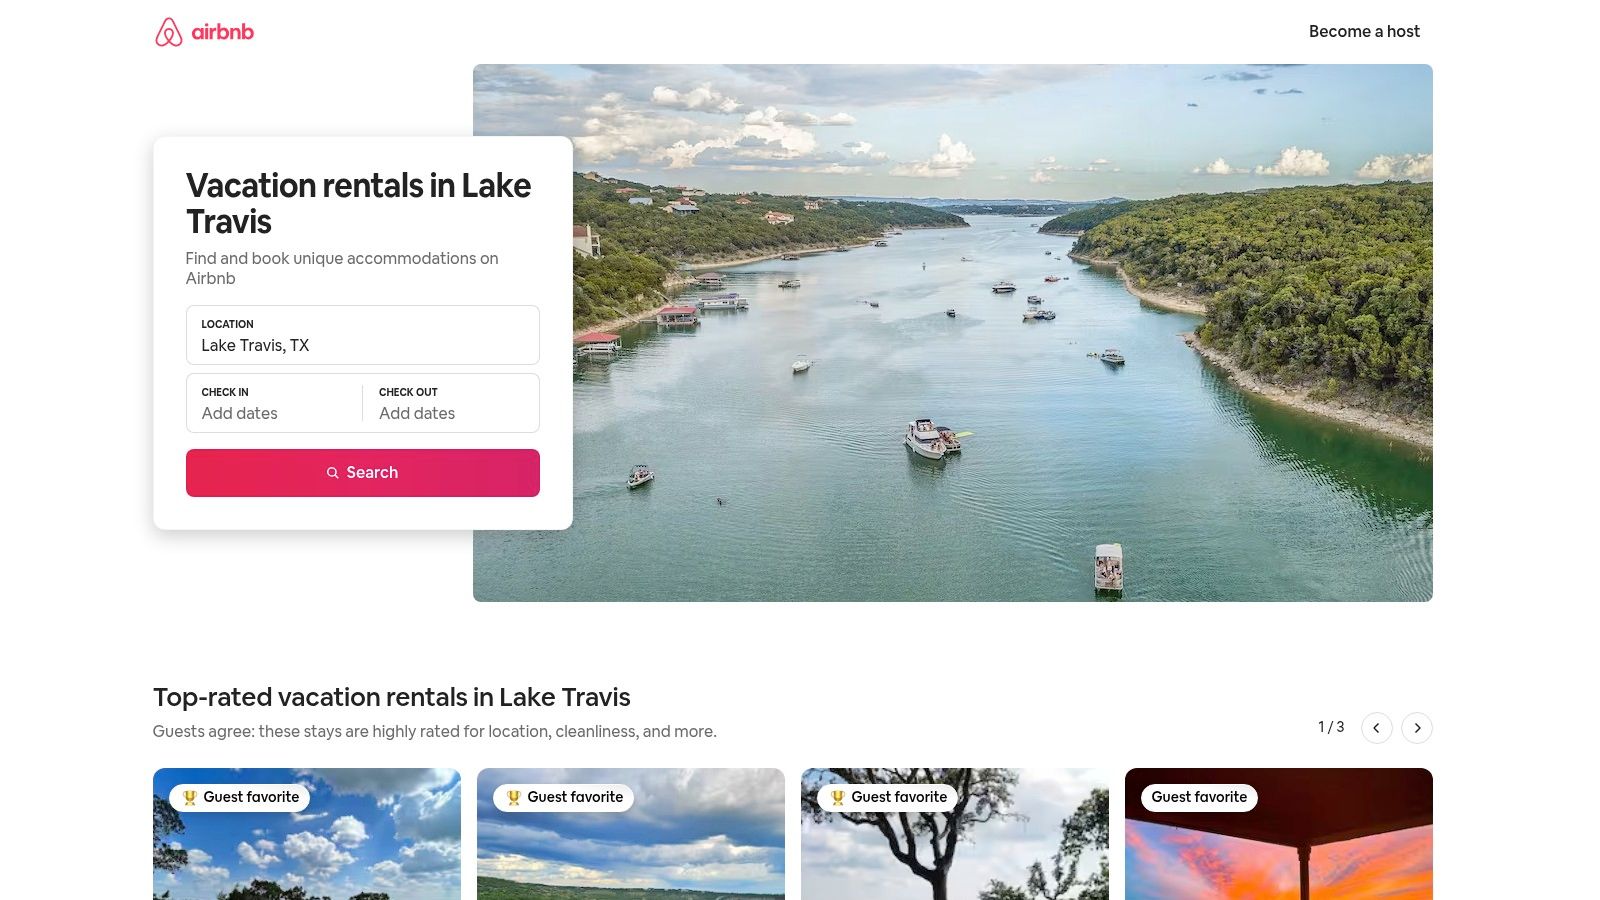
Task: Click trophy icon on second Guest favorite badge
Action: (x=513, y=797)
